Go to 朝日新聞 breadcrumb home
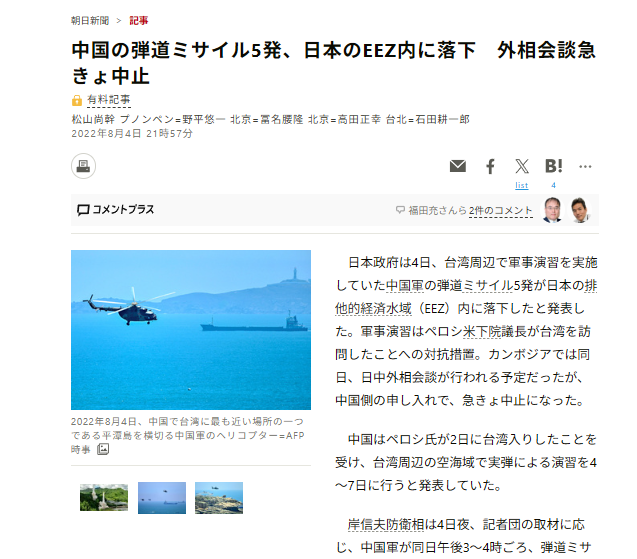The image size is (637, 559). (90, 20)
